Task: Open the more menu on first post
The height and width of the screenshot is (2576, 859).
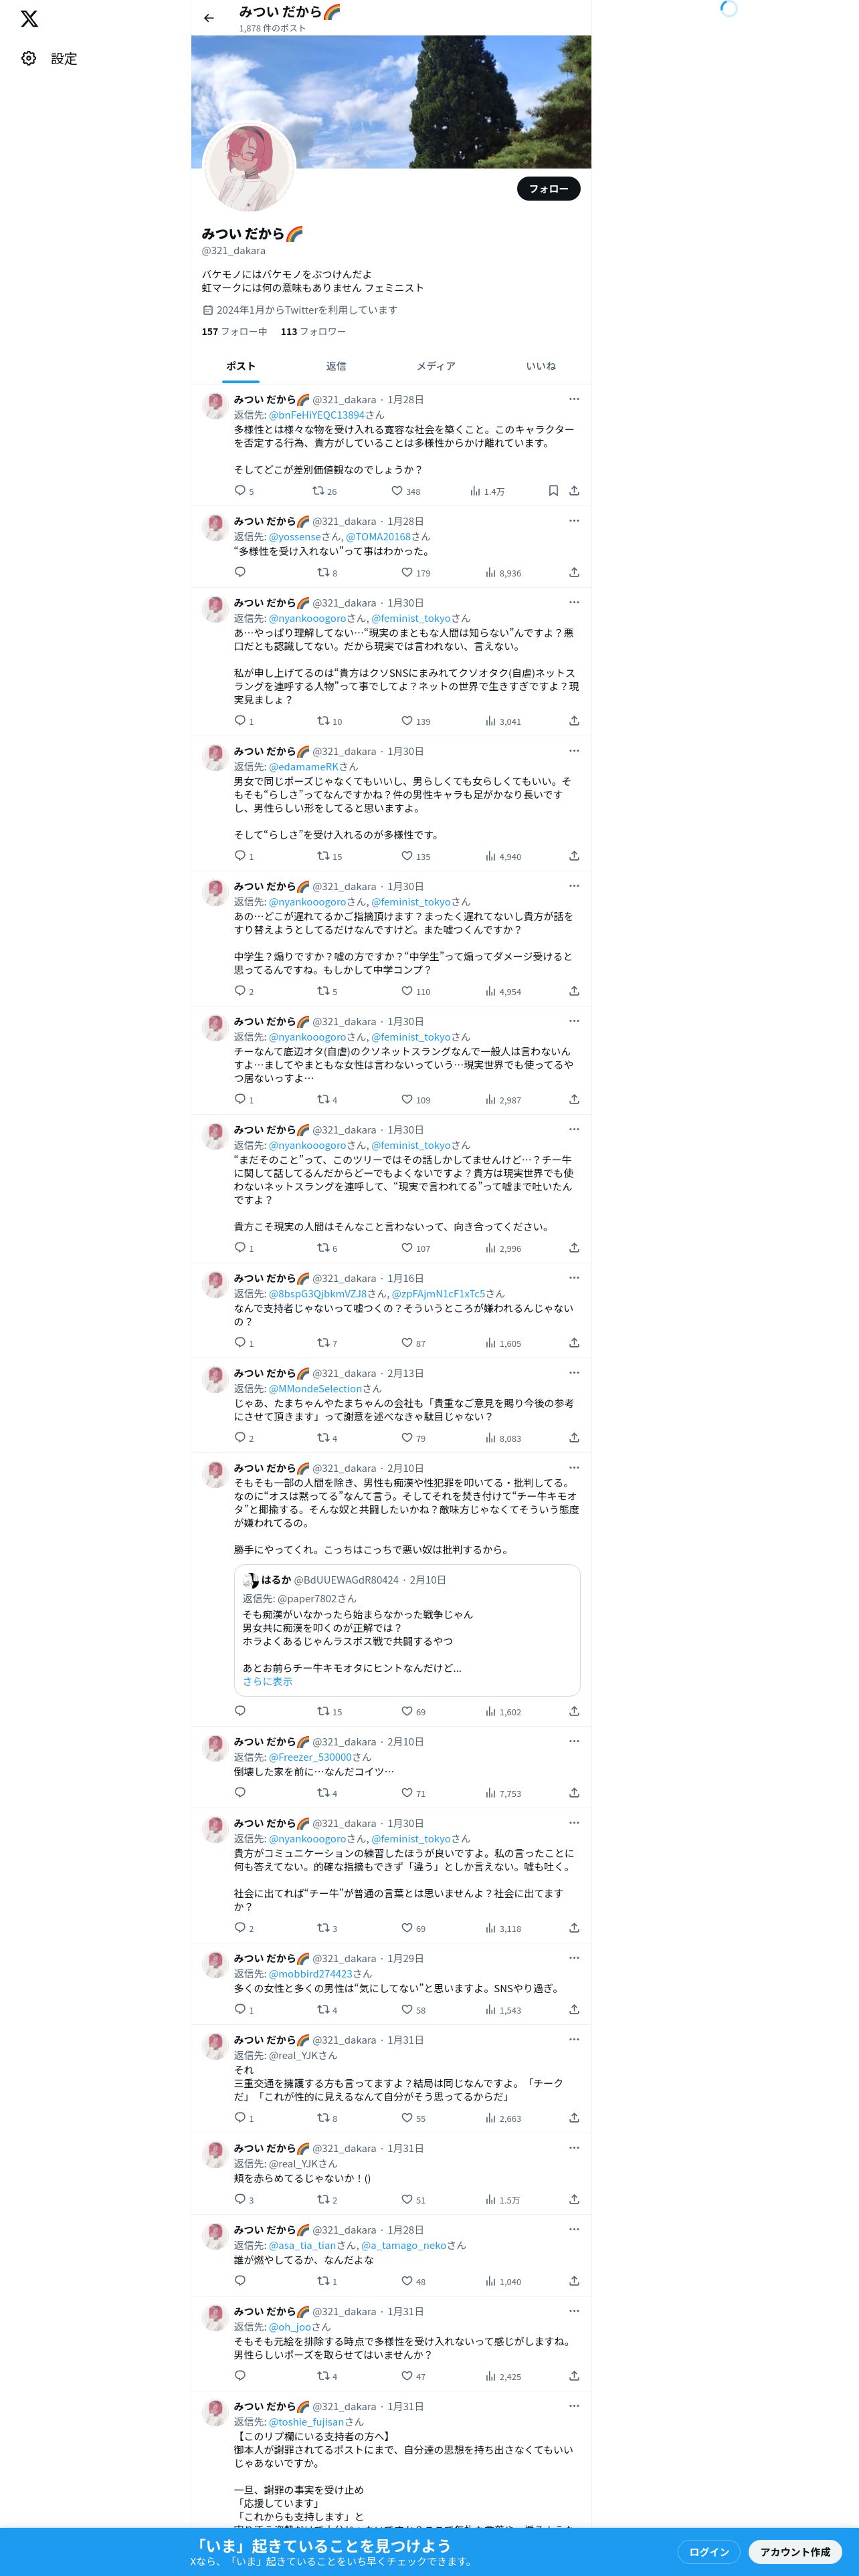Action: click(574, 399)
